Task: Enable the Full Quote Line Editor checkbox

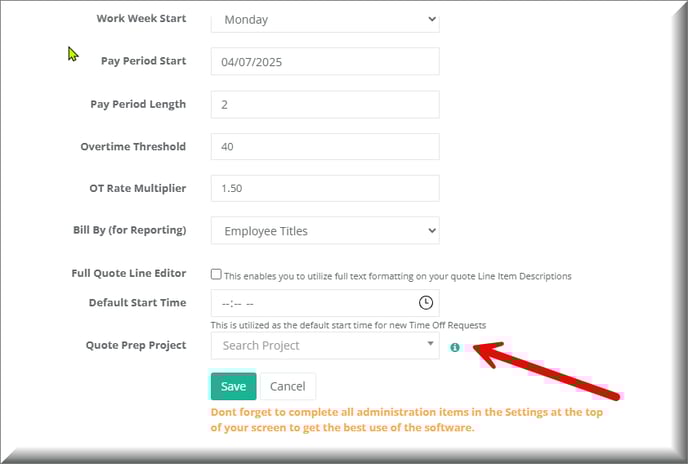Action: pyautogui.click(x=216, y=275)
